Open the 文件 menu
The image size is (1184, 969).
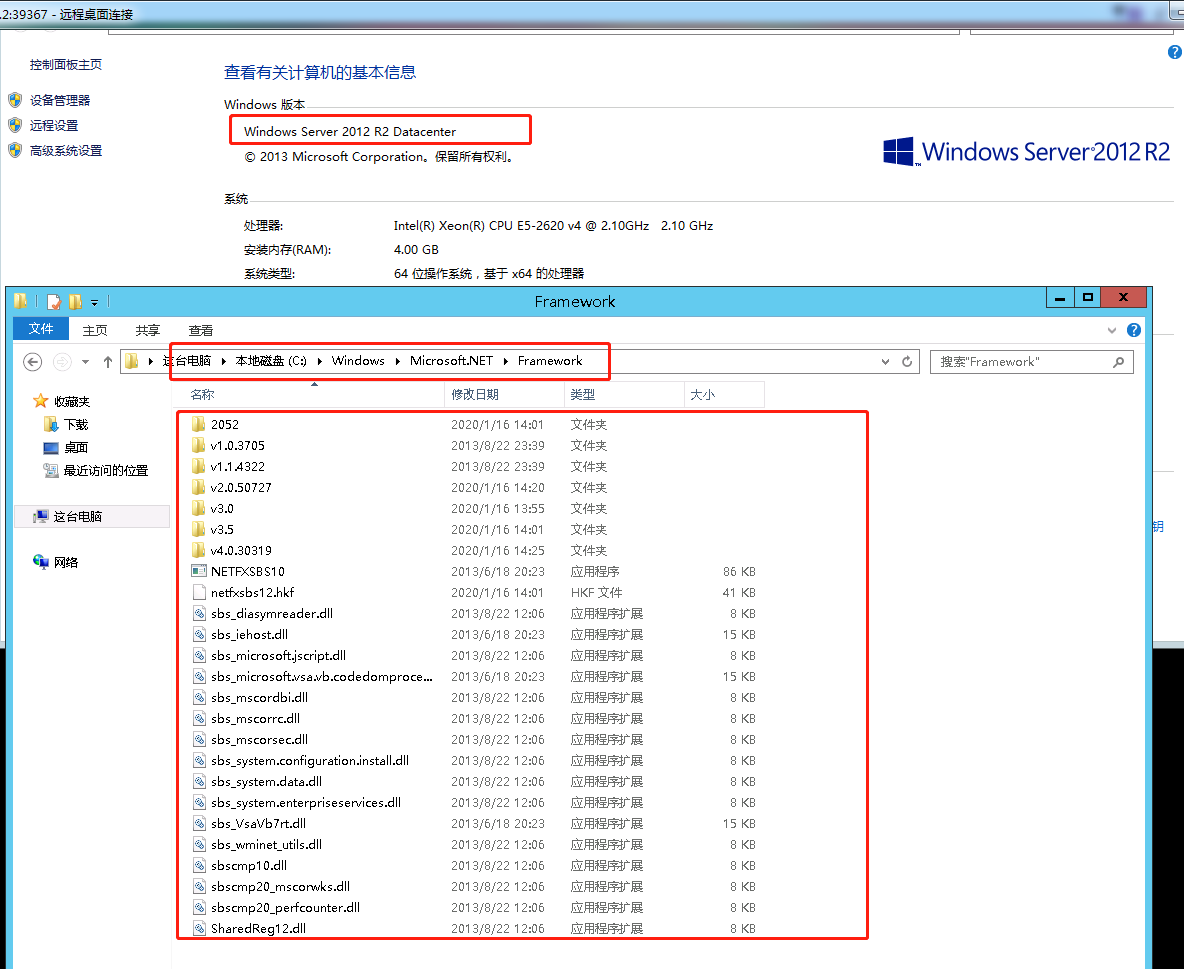[x=40, y=329]
